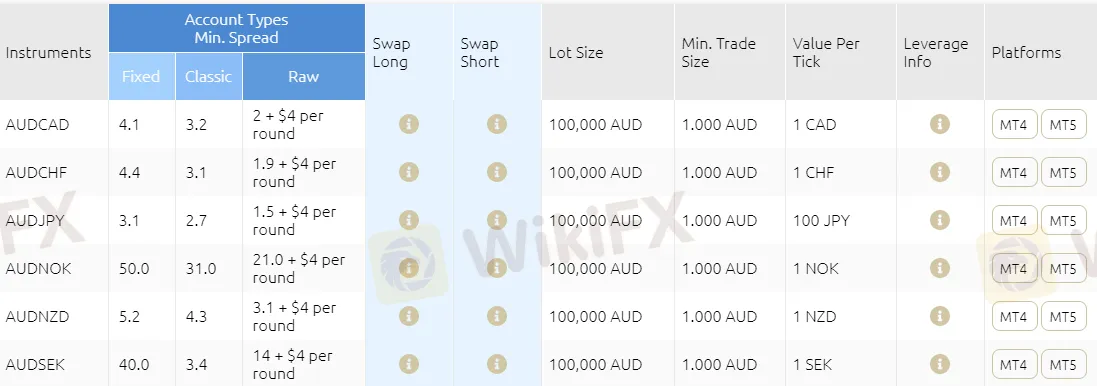
Task: Show AUDJPY leverage info icon
Action: click(x=940, y=220)
